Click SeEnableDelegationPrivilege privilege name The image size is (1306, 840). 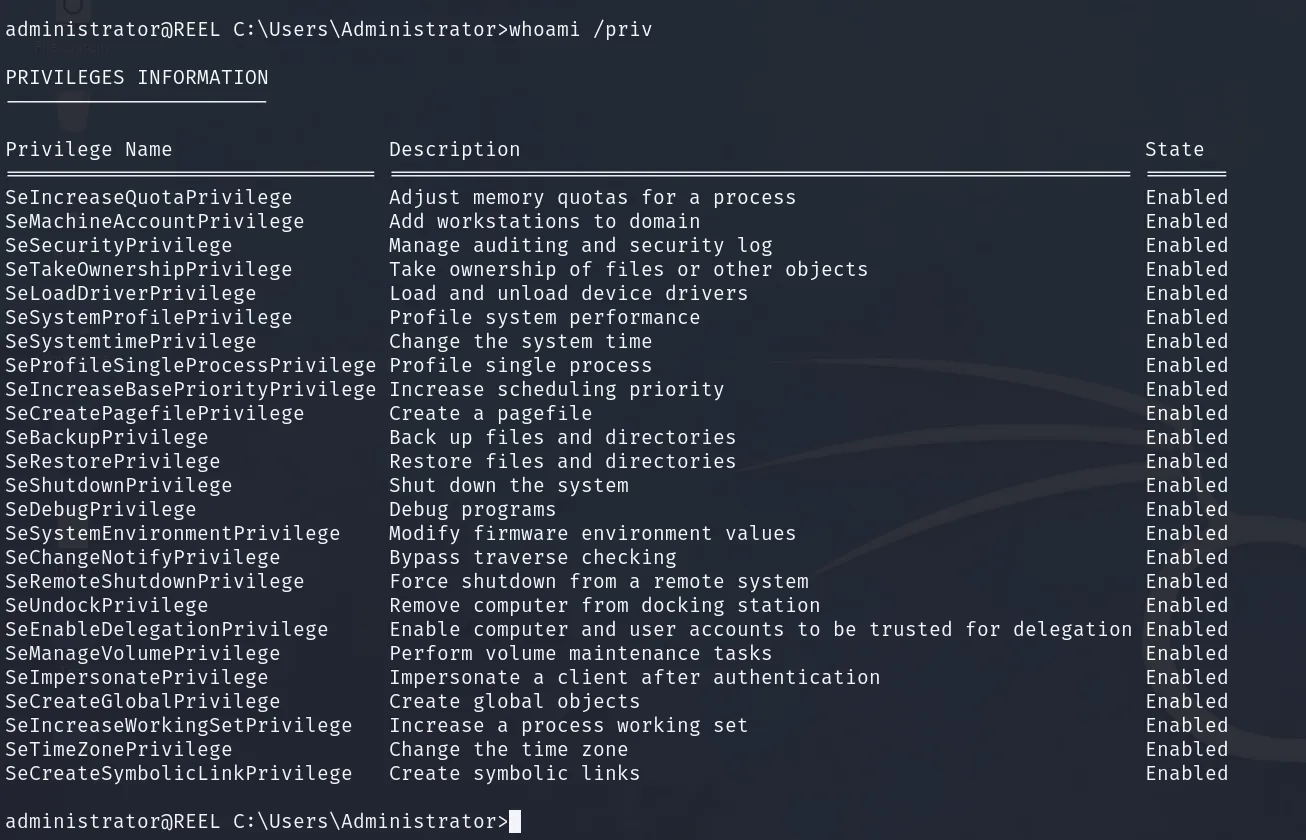[x=167, y=629]
